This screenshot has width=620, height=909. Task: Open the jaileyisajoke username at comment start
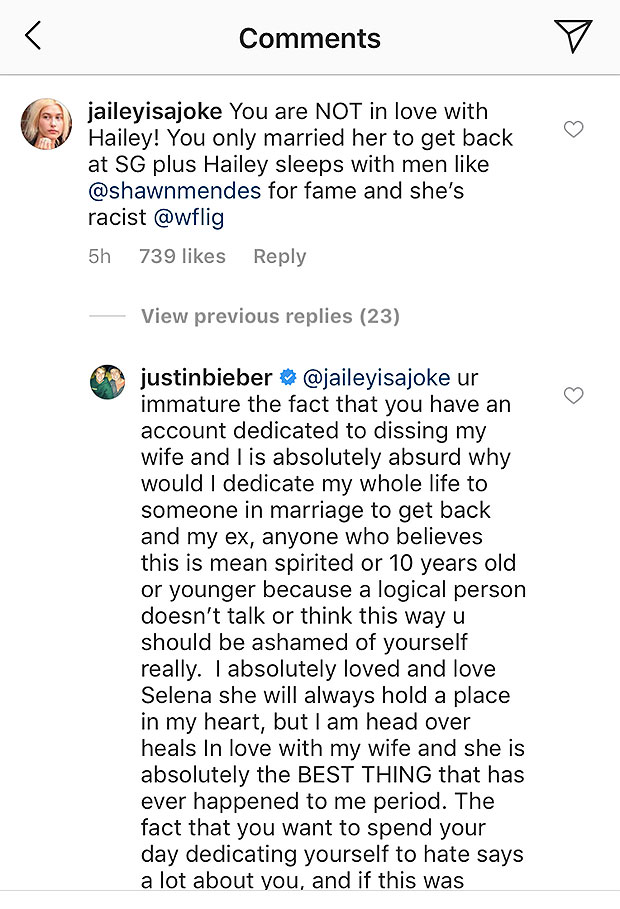[x=156, y=111]
